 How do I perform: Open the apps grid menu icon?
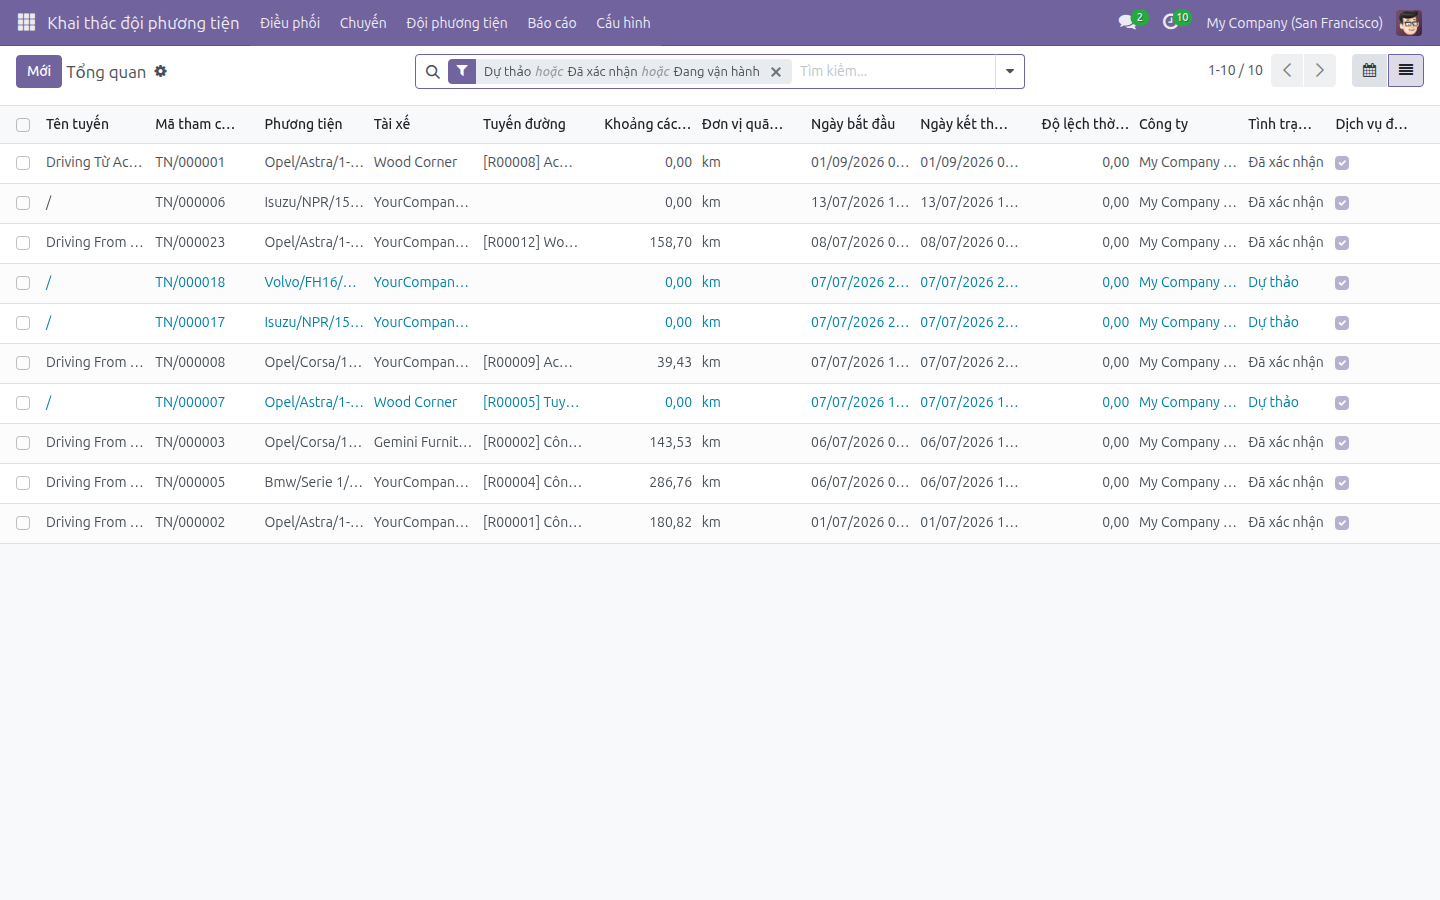pos(26,22)
